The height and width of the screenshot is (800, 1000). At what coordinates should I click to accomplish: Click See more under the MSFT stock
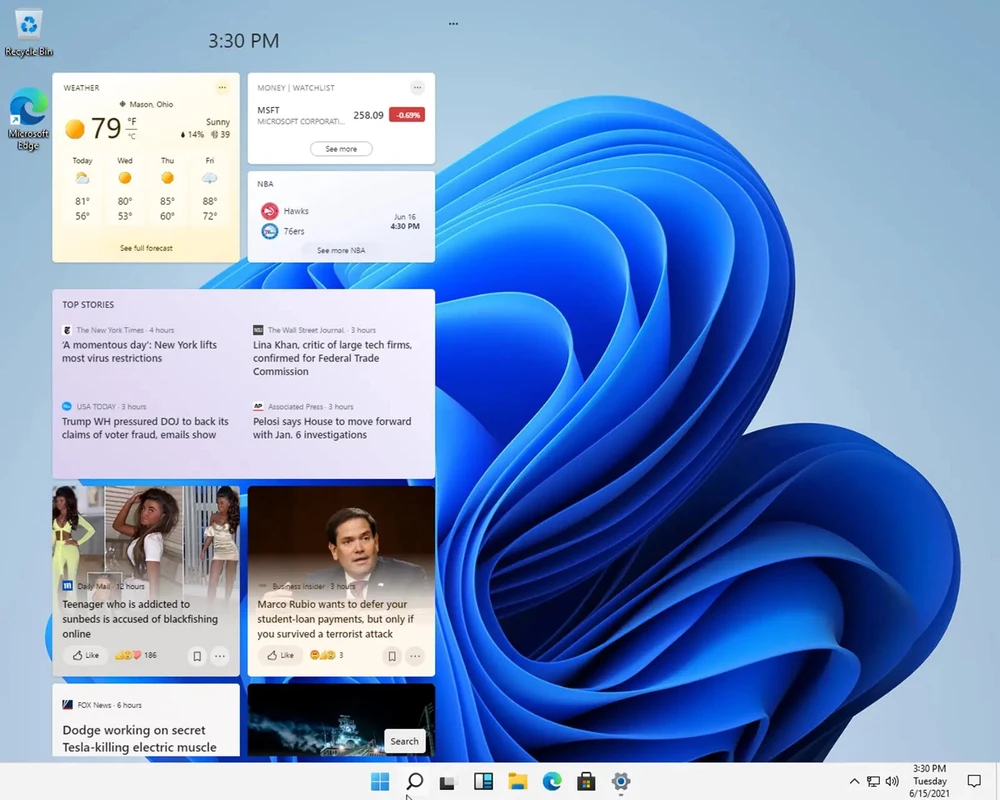point(341,148)
